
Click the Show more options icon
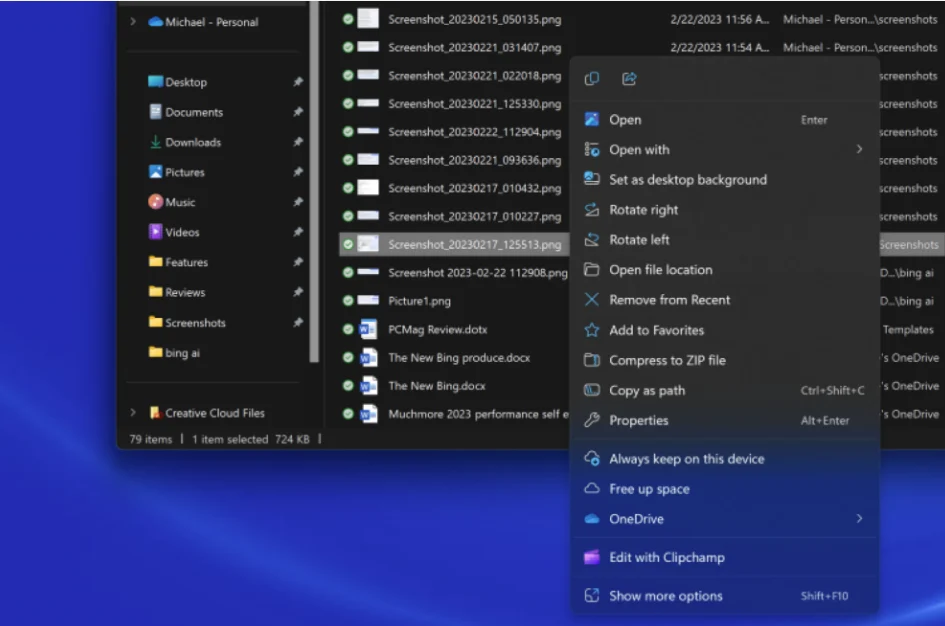pos(592,596)
